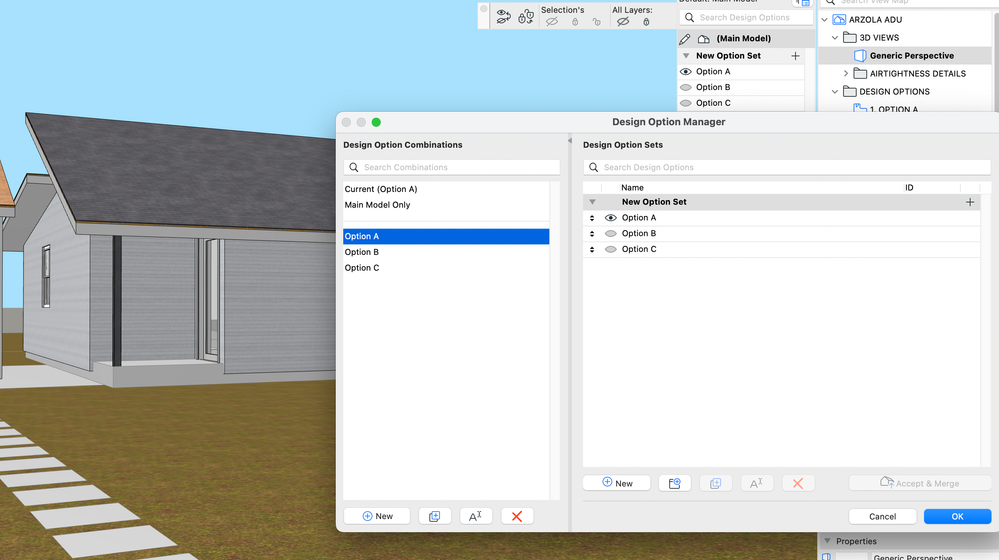Image resolution: width=999 pixels, height=560 pixels.
Task: Lock all layers icon under All Layers
Action: click(646, 22)
